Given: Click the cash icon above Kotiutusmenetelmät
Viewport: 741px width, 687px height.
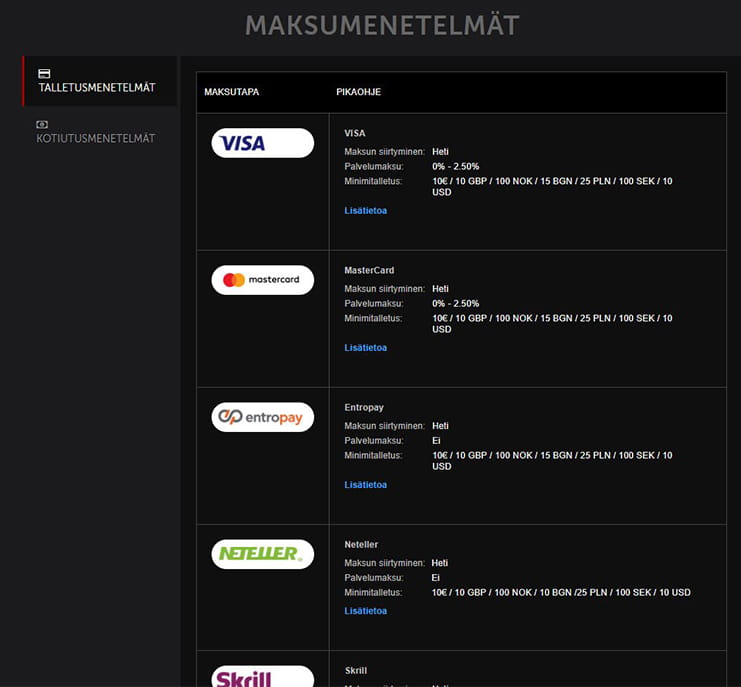Looking at the screenshot, I should point(42,124).
